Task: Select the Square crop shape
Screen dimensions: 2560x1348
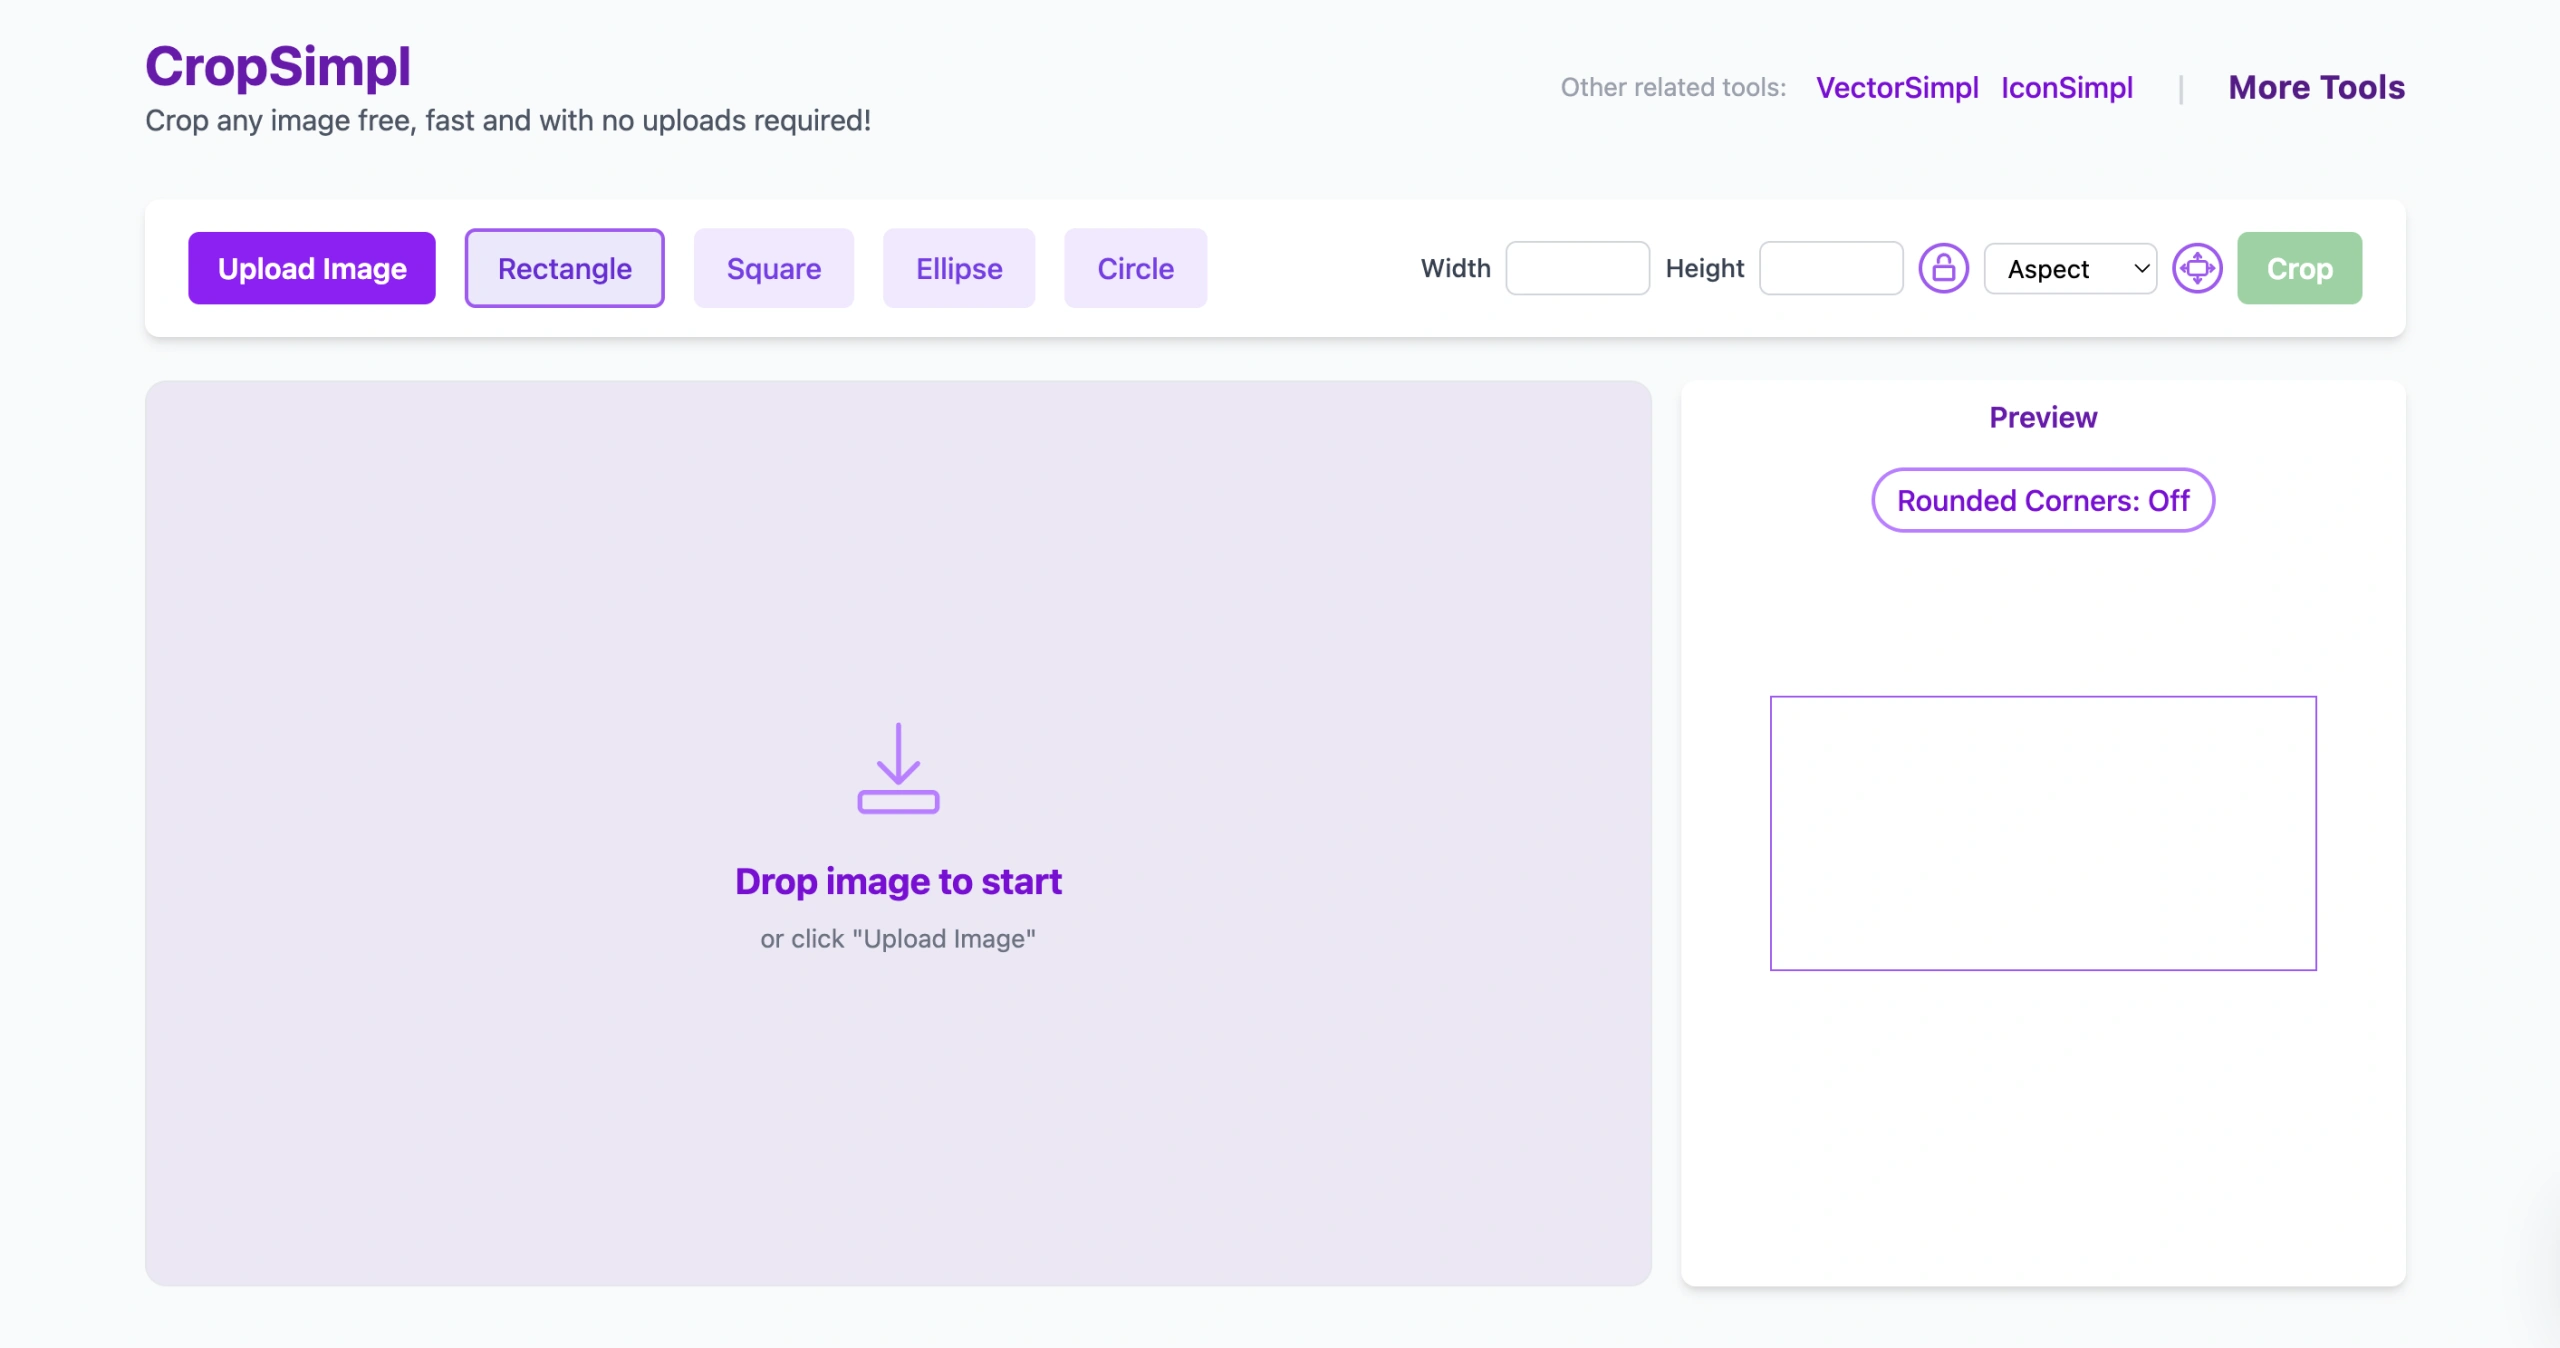Action: point(773,268)
